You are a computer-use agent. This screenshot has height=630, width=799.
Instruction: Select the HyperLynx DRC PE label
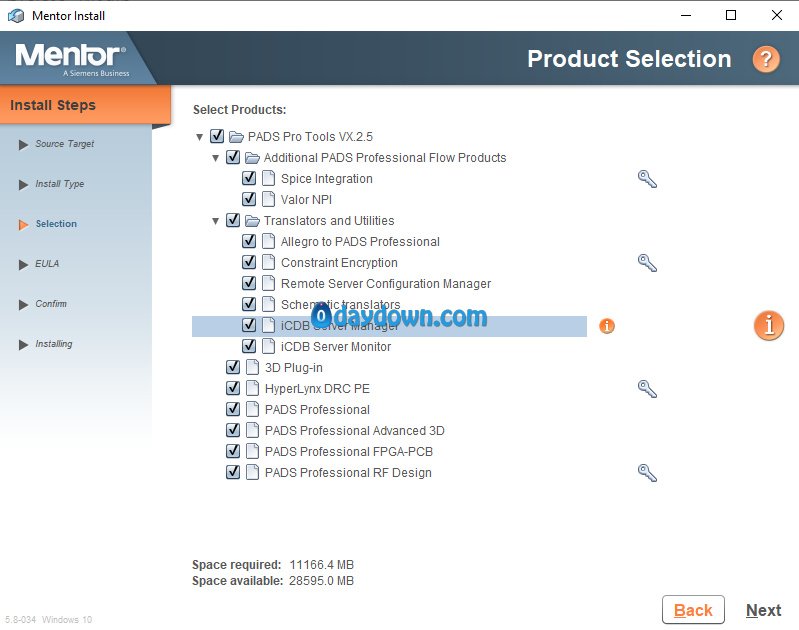tap(317, 389)
